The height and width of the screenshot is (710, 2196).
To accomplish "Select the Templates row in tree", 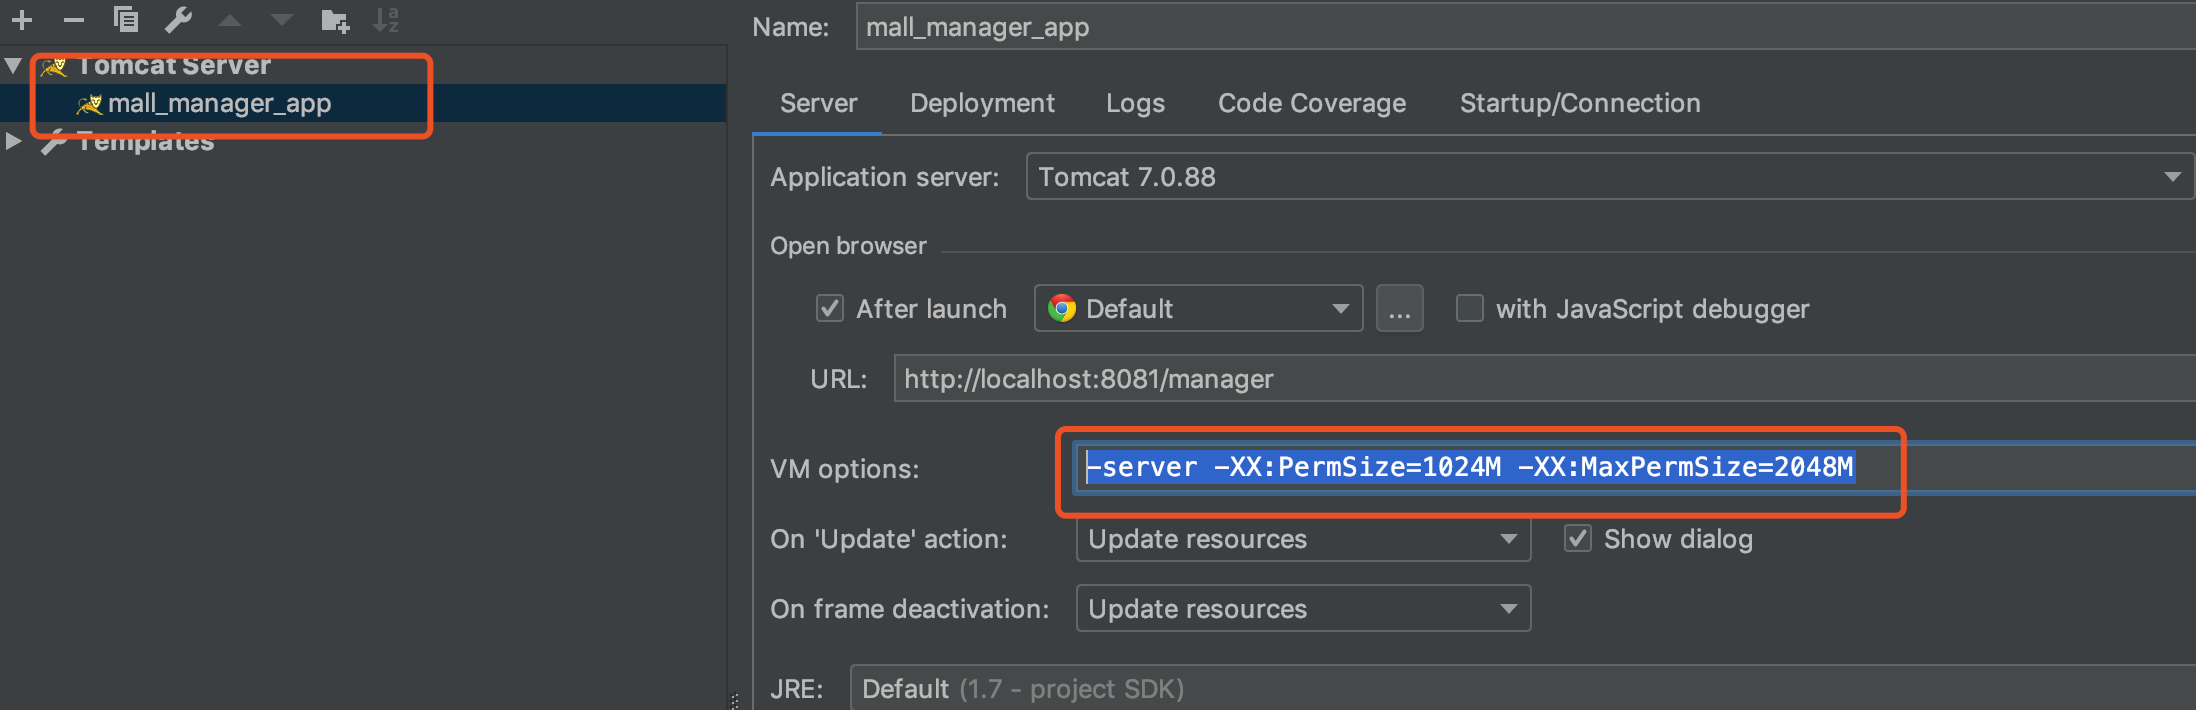I will [363, 141].
